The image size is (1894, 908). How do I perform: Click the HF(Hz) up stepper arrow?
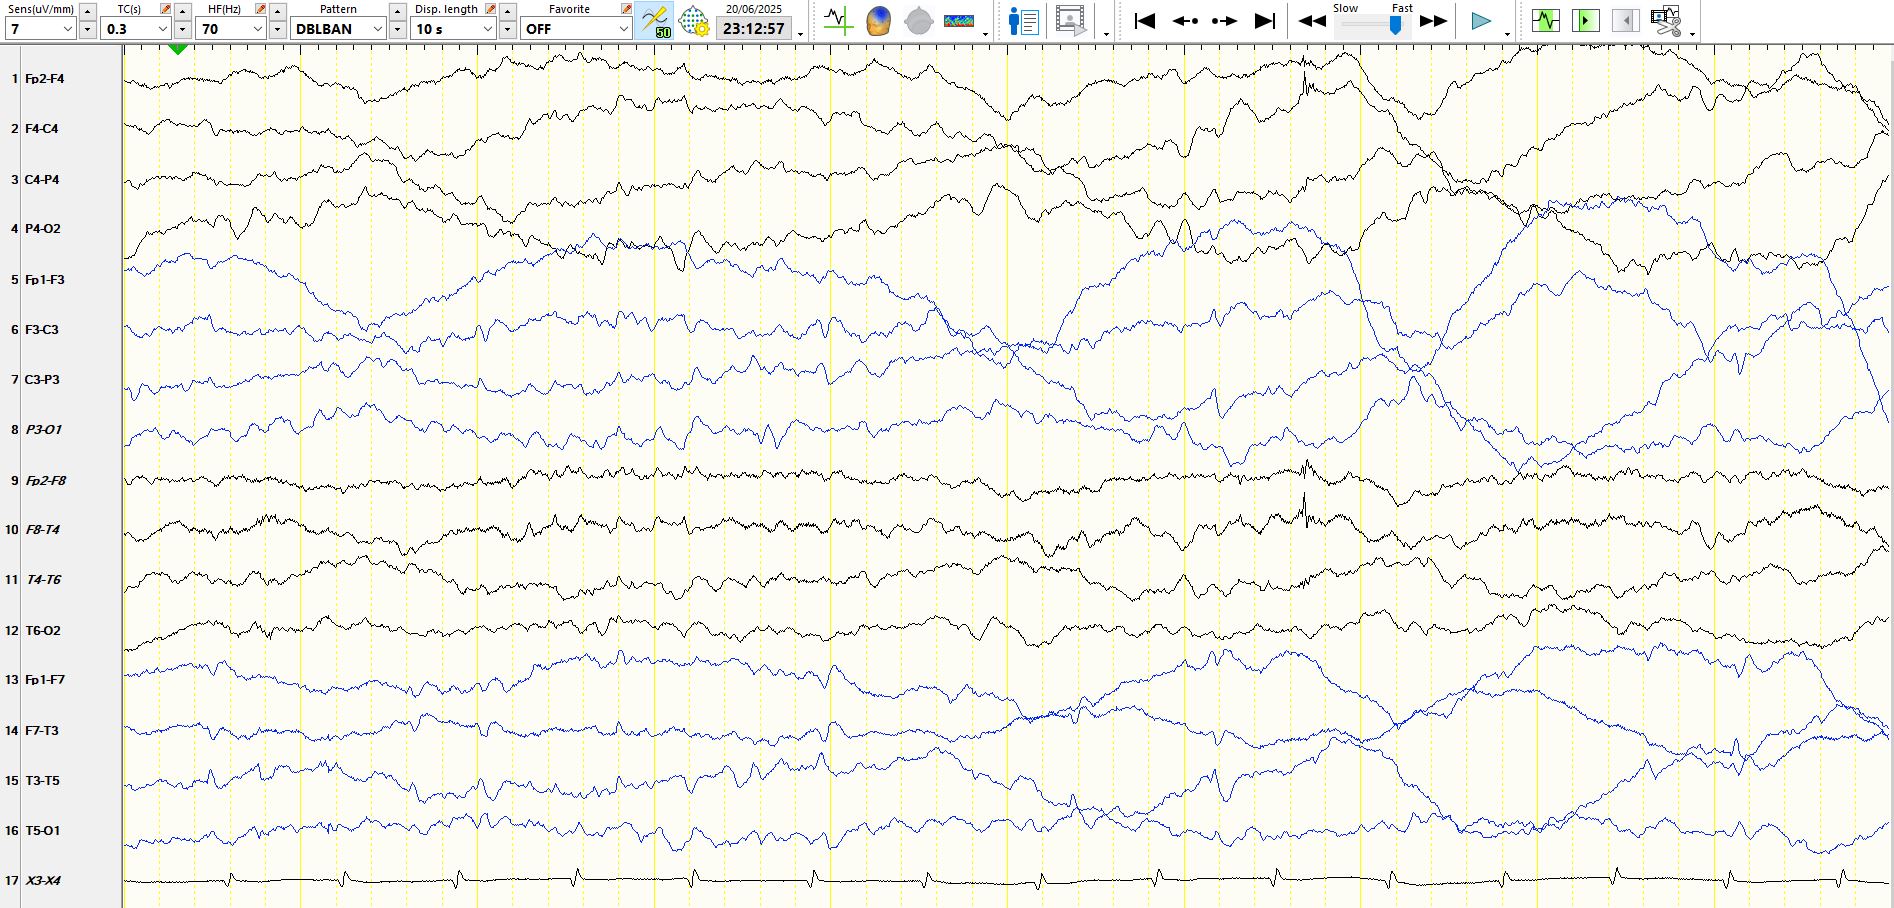coord(278,10)
